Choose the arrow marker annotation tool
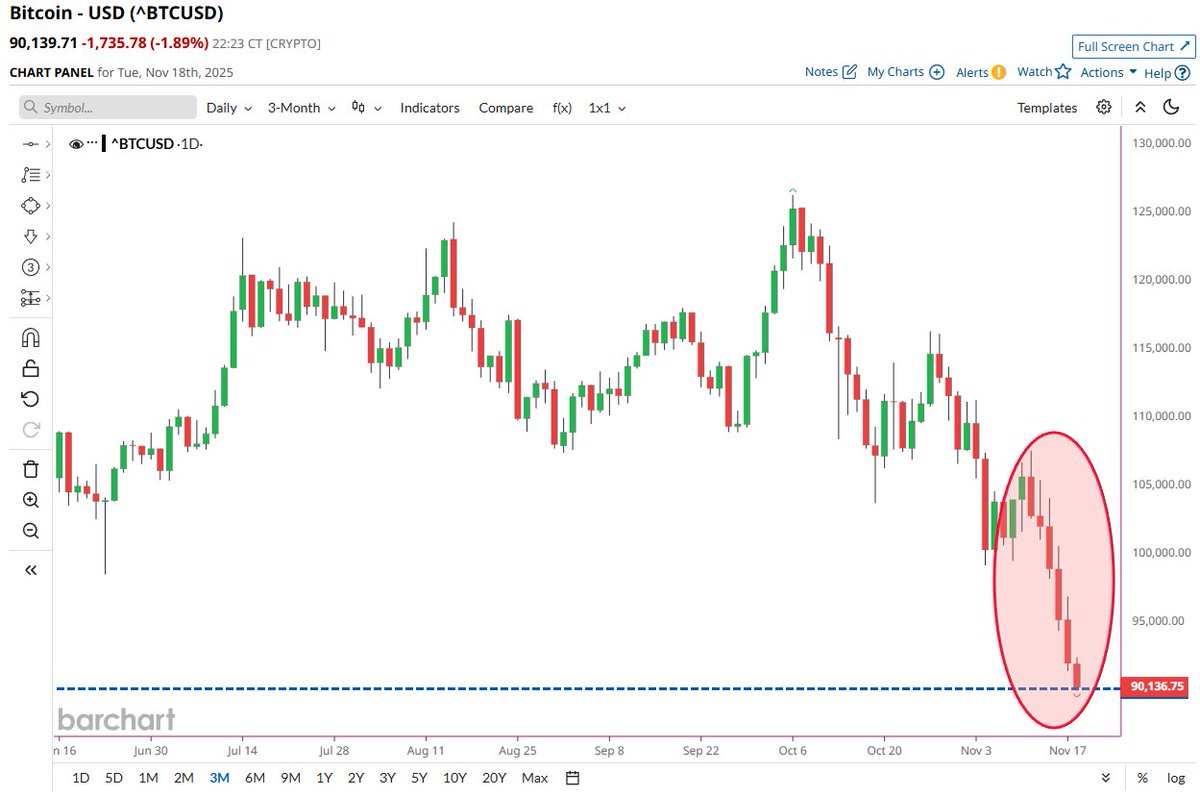Viewport: 1200px width, 796px height. pos(30,236)
